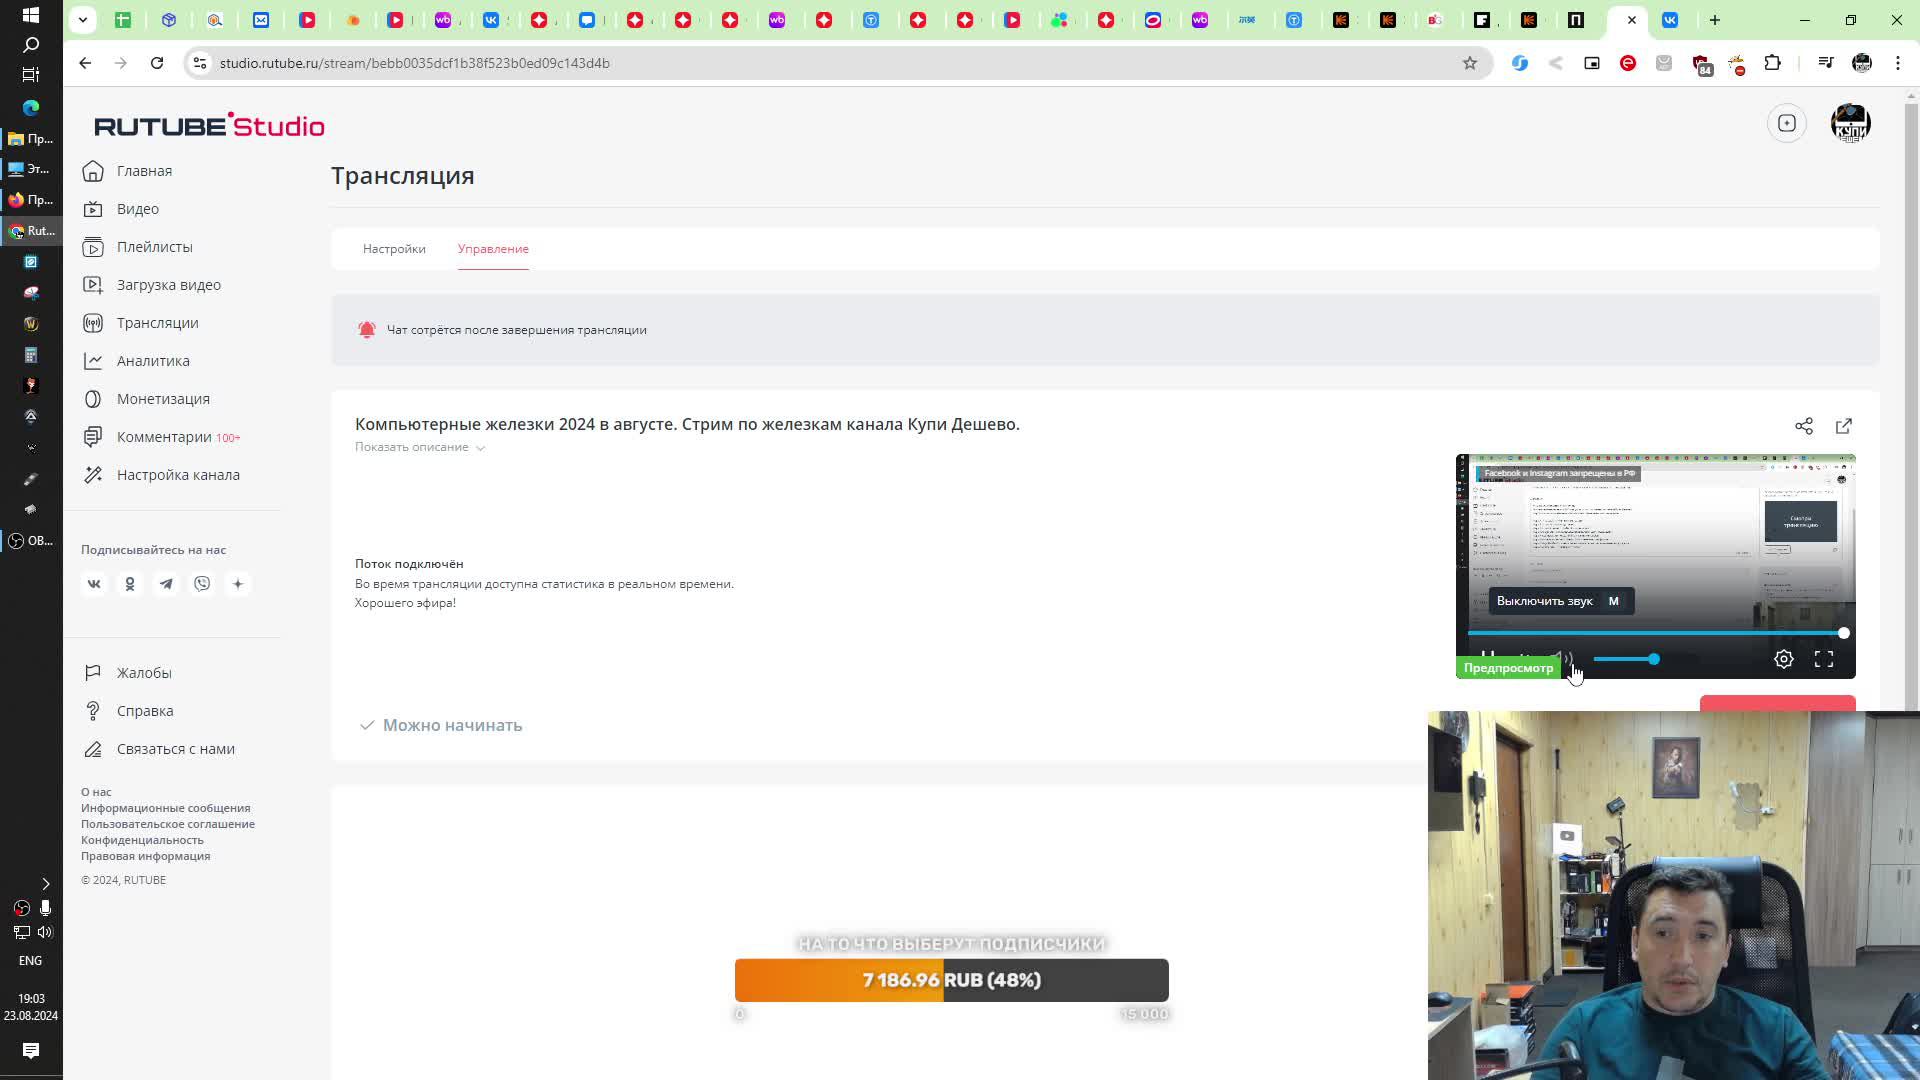Open Chrome tab search dropdown arrow
Image resolution: width=1920 pixels, height=1080 pixels.
point(83,20)
